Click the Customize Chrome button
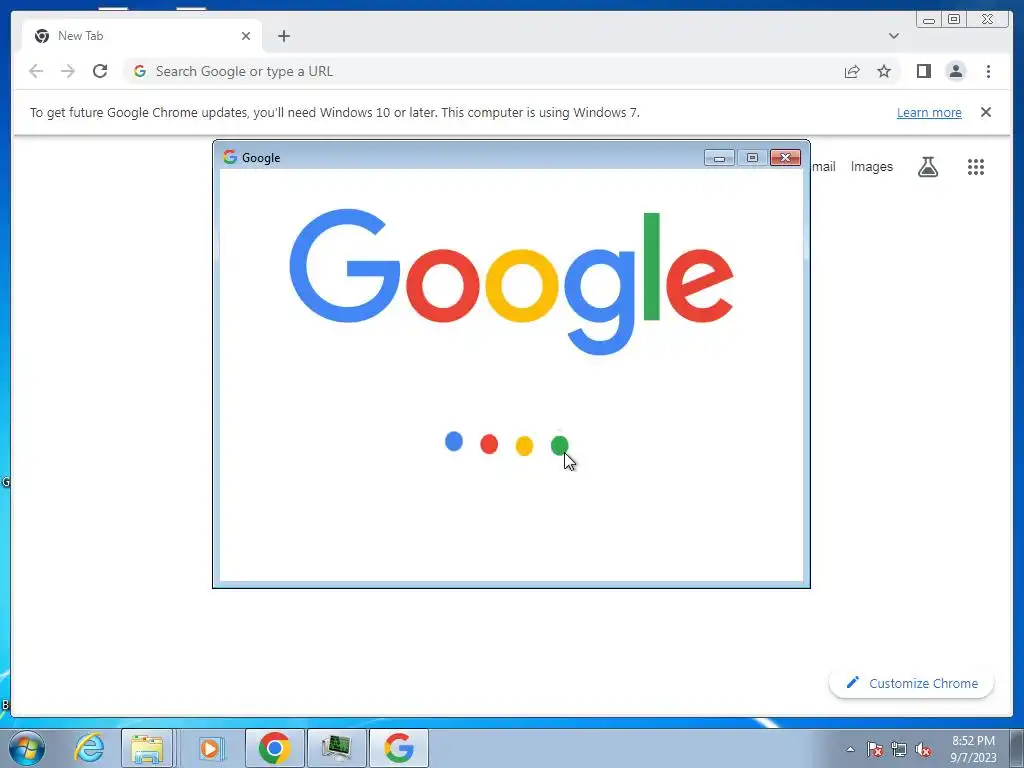 [911, 683]
